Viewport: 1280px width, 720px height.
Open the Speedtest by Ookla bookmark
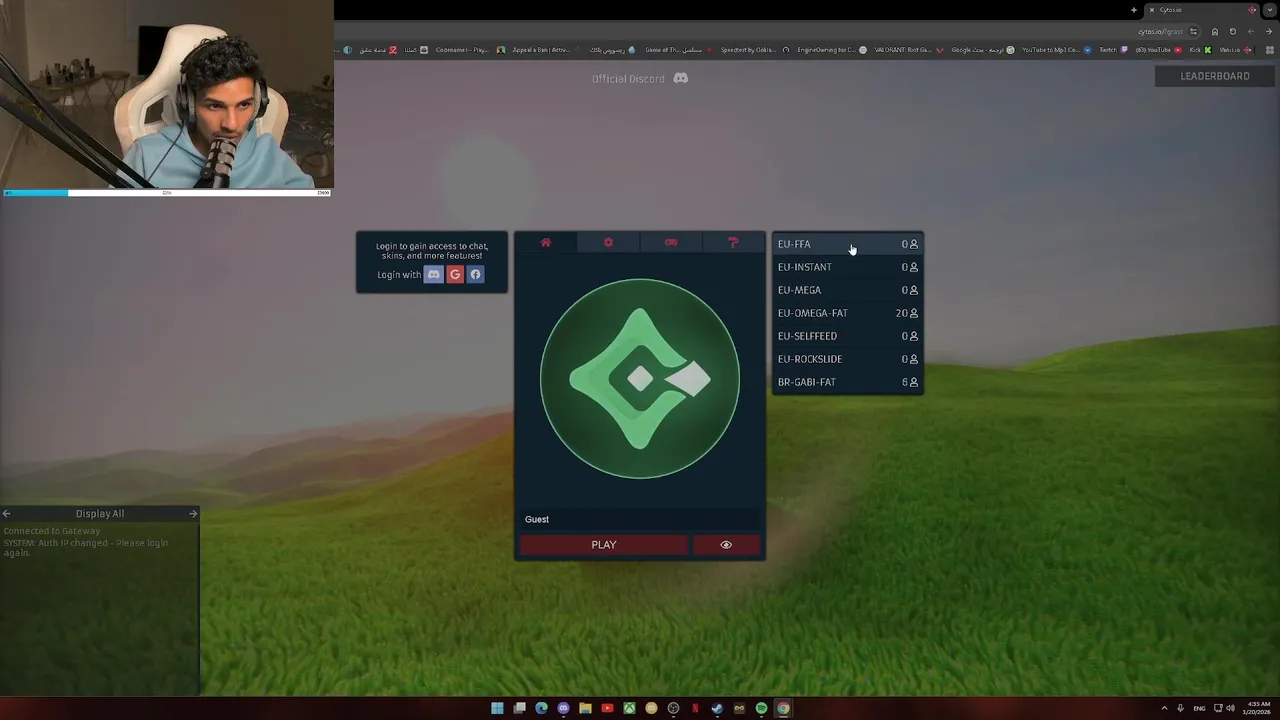click(x=755, y=50)
